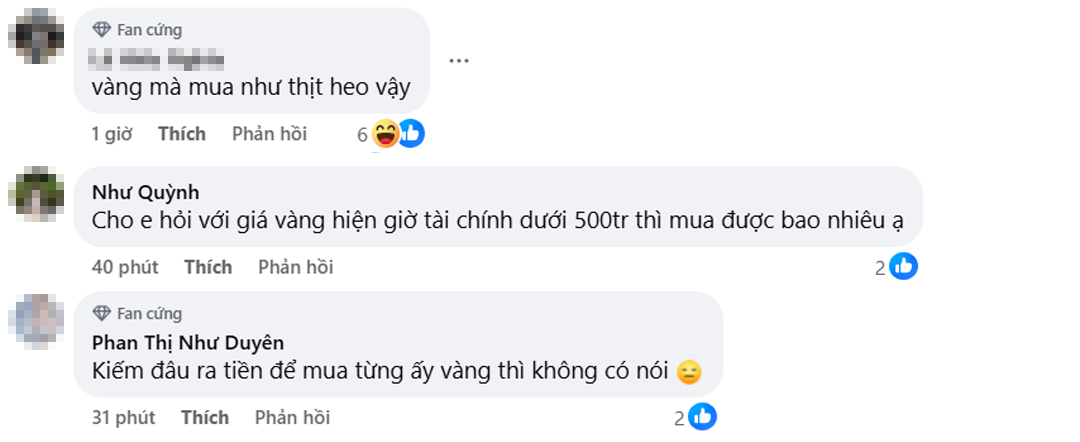Click the '40 phút' timestamp
1080x442 pixels.
(x=125, y=267)
